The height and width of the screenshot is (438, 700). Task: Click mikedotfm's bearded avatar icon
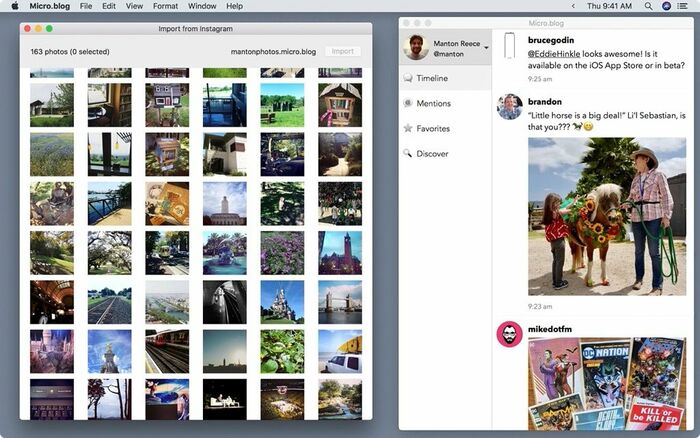point(509,334)
